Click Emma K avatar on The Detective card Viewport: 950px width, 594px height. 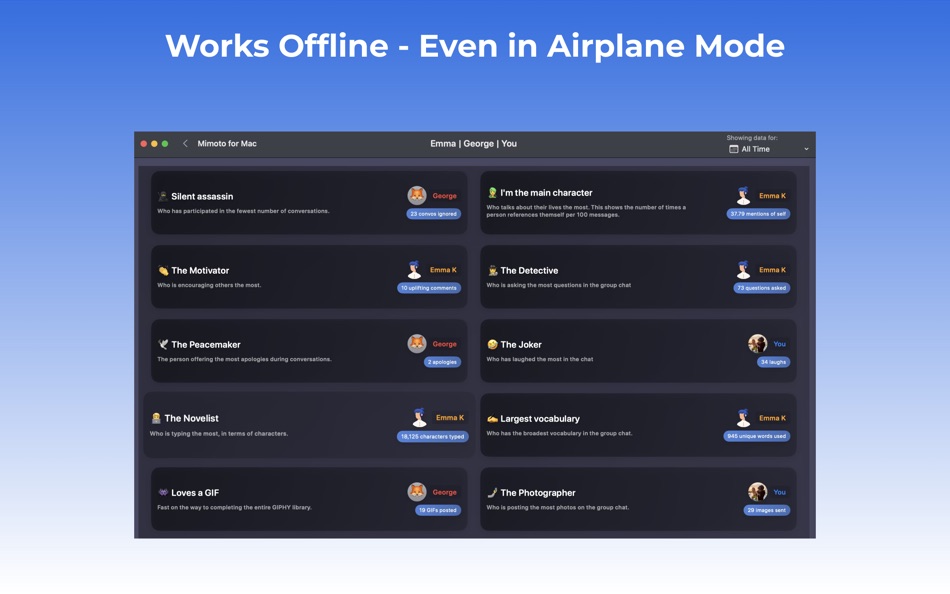[743, 269]
